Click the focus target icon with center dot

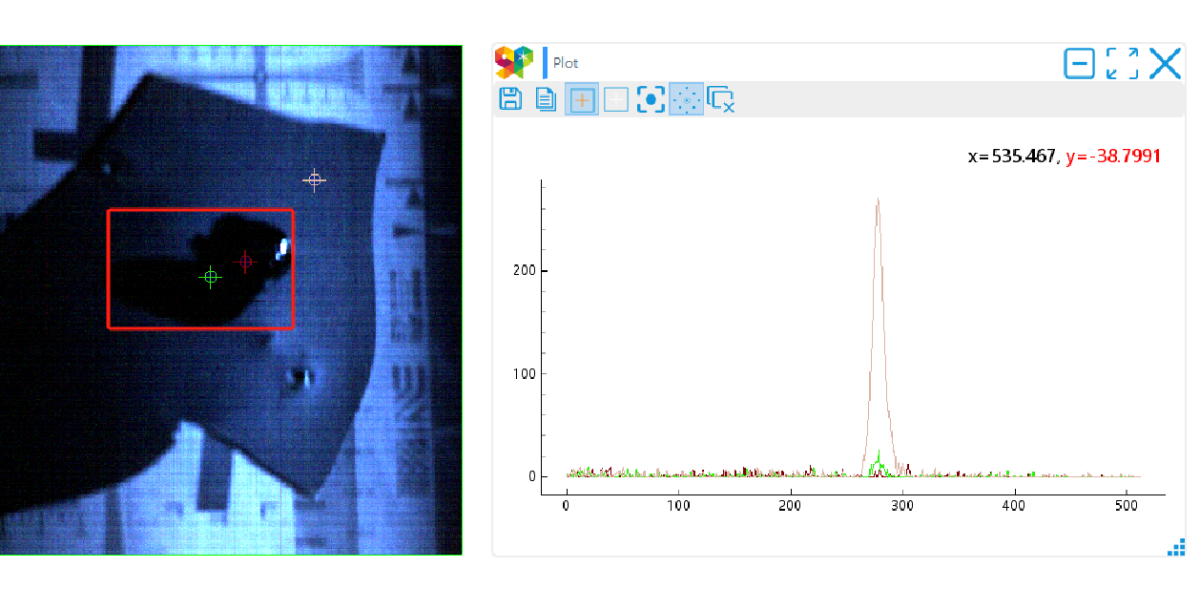(651, 99)
